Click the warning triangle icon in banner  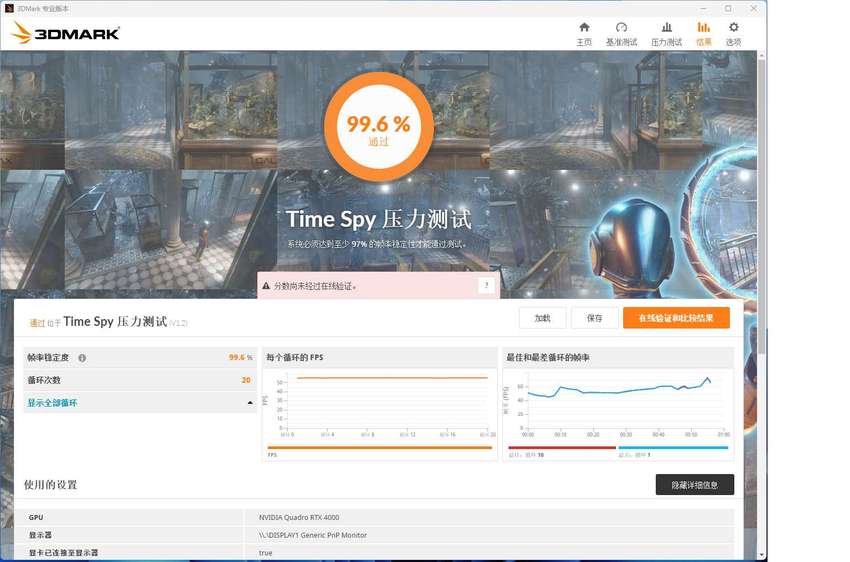coord(266,286)
